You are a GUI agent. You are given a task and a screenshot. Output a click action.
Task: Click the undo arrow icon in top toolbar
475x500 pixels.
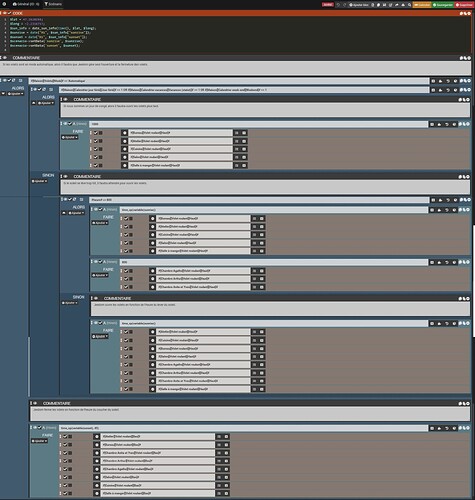[338, 5]
